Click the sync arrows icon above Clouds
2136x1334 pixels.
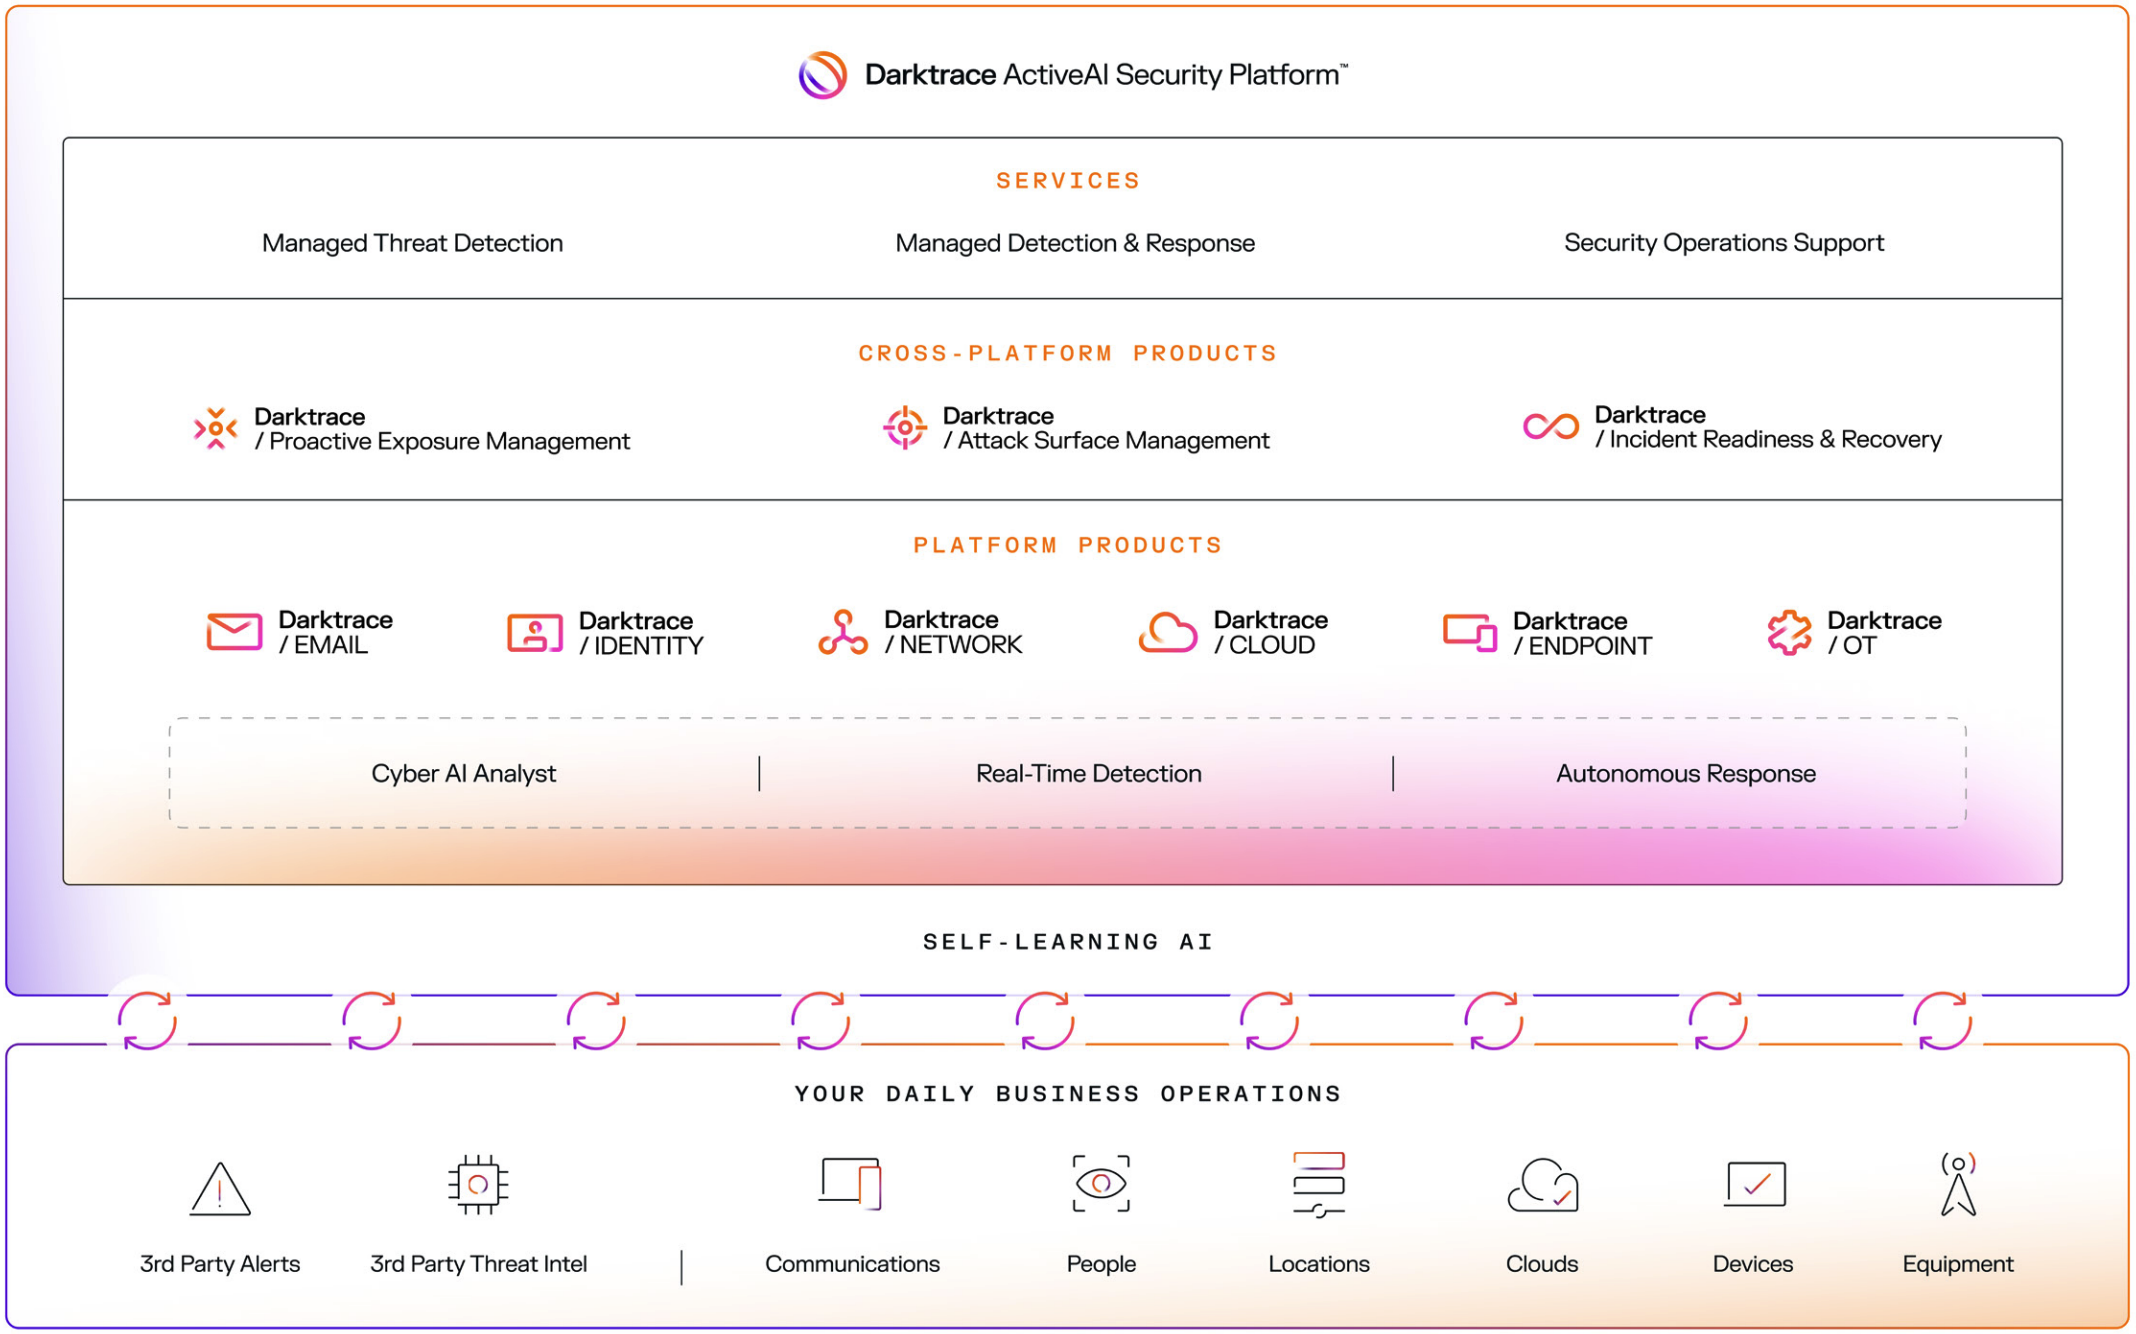[x=1493, y=1021]
